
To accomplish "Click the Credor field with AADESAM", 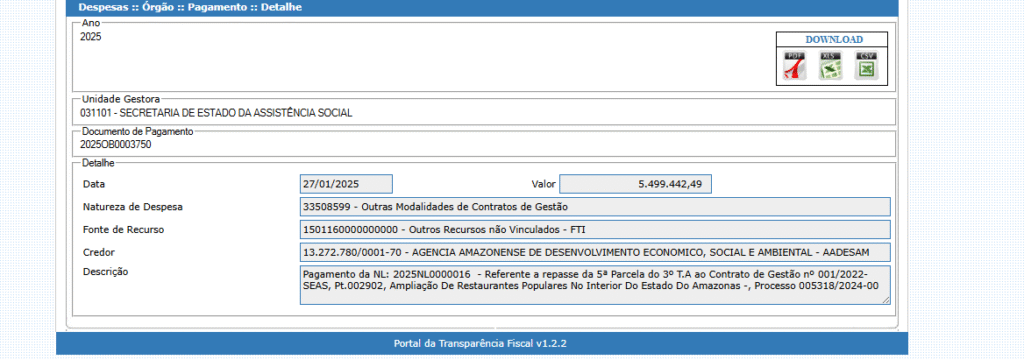I will (595, 252).
